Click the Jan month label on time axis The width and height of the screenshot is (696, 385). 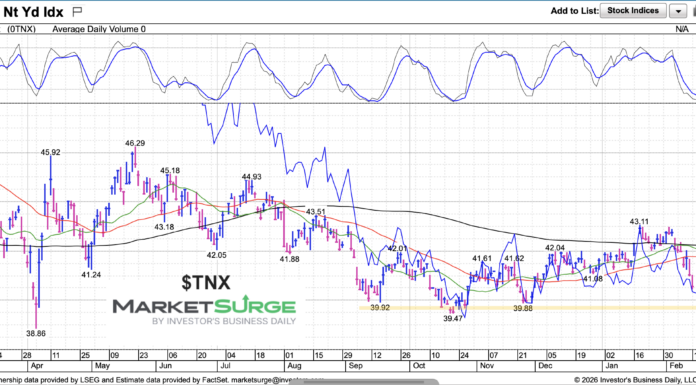611,366
